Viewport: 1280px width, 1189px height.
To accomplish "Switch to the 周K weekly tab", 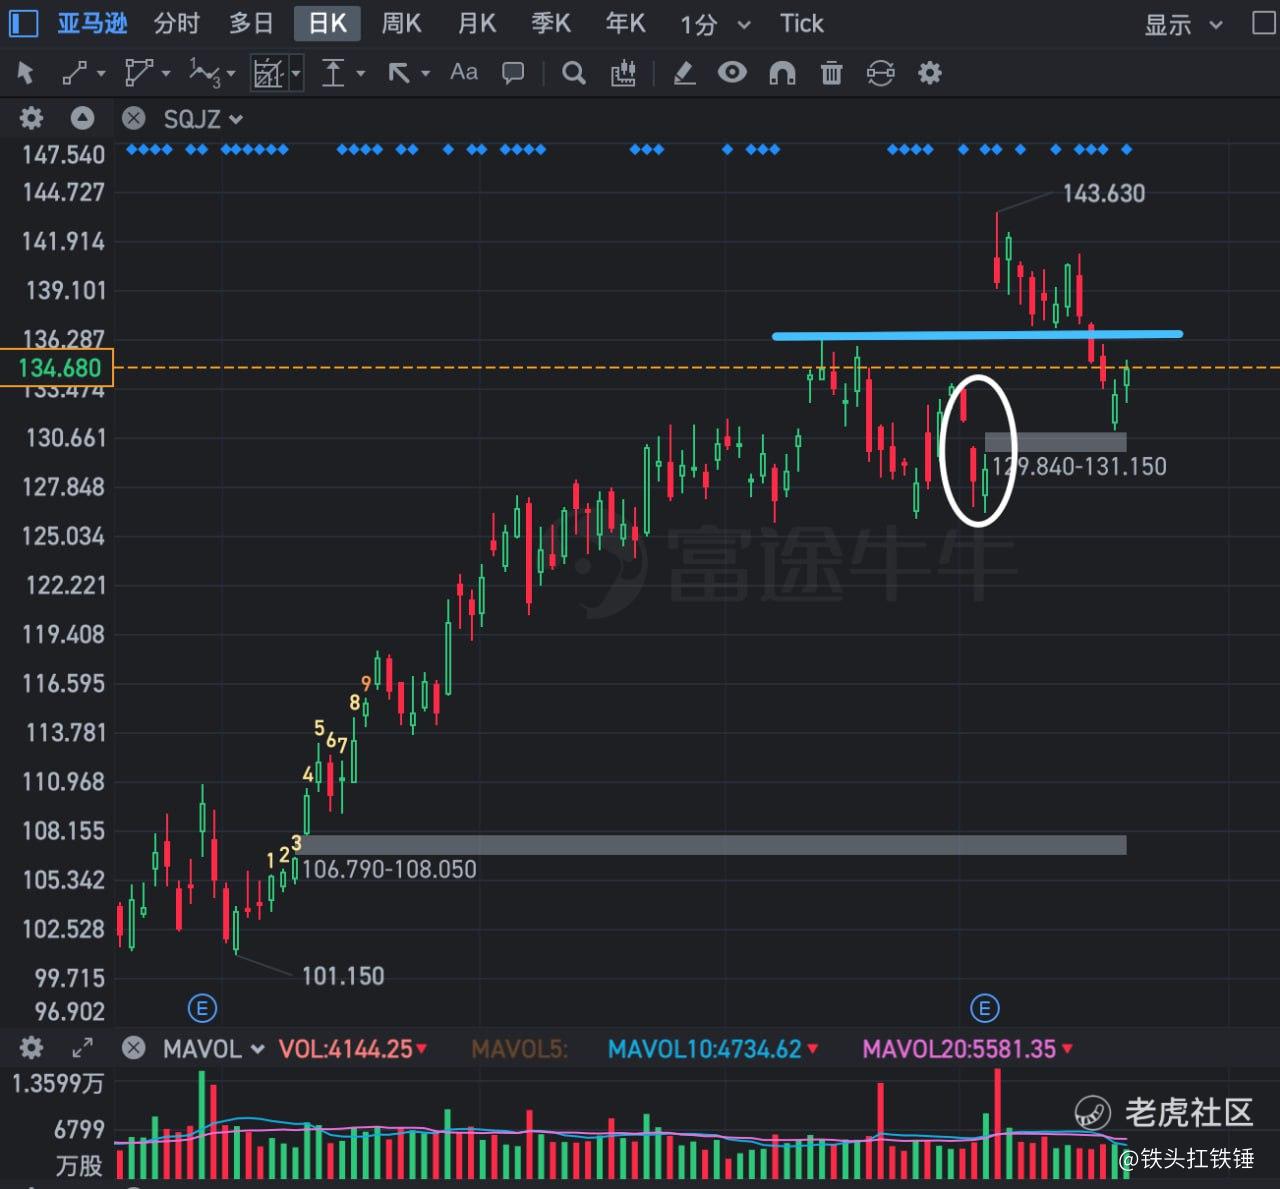I will pos(402,23).
